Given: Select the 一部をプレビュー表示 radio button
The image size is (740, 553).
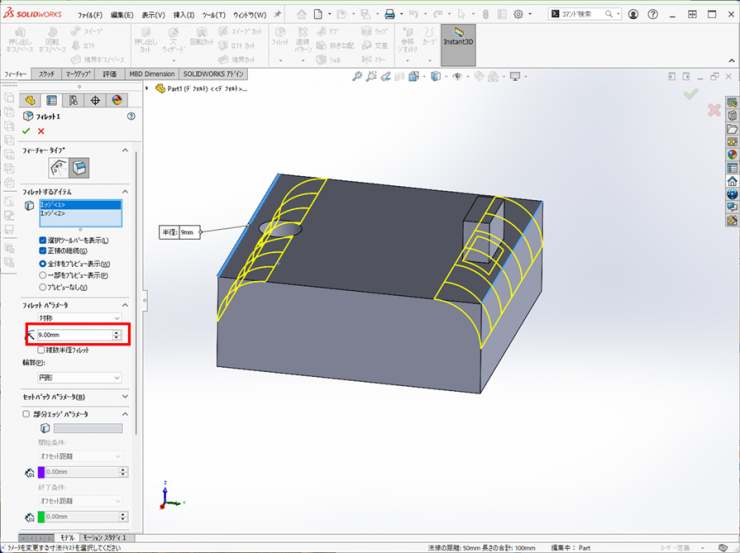Looking at the screenshot, I should coord(43,275).
